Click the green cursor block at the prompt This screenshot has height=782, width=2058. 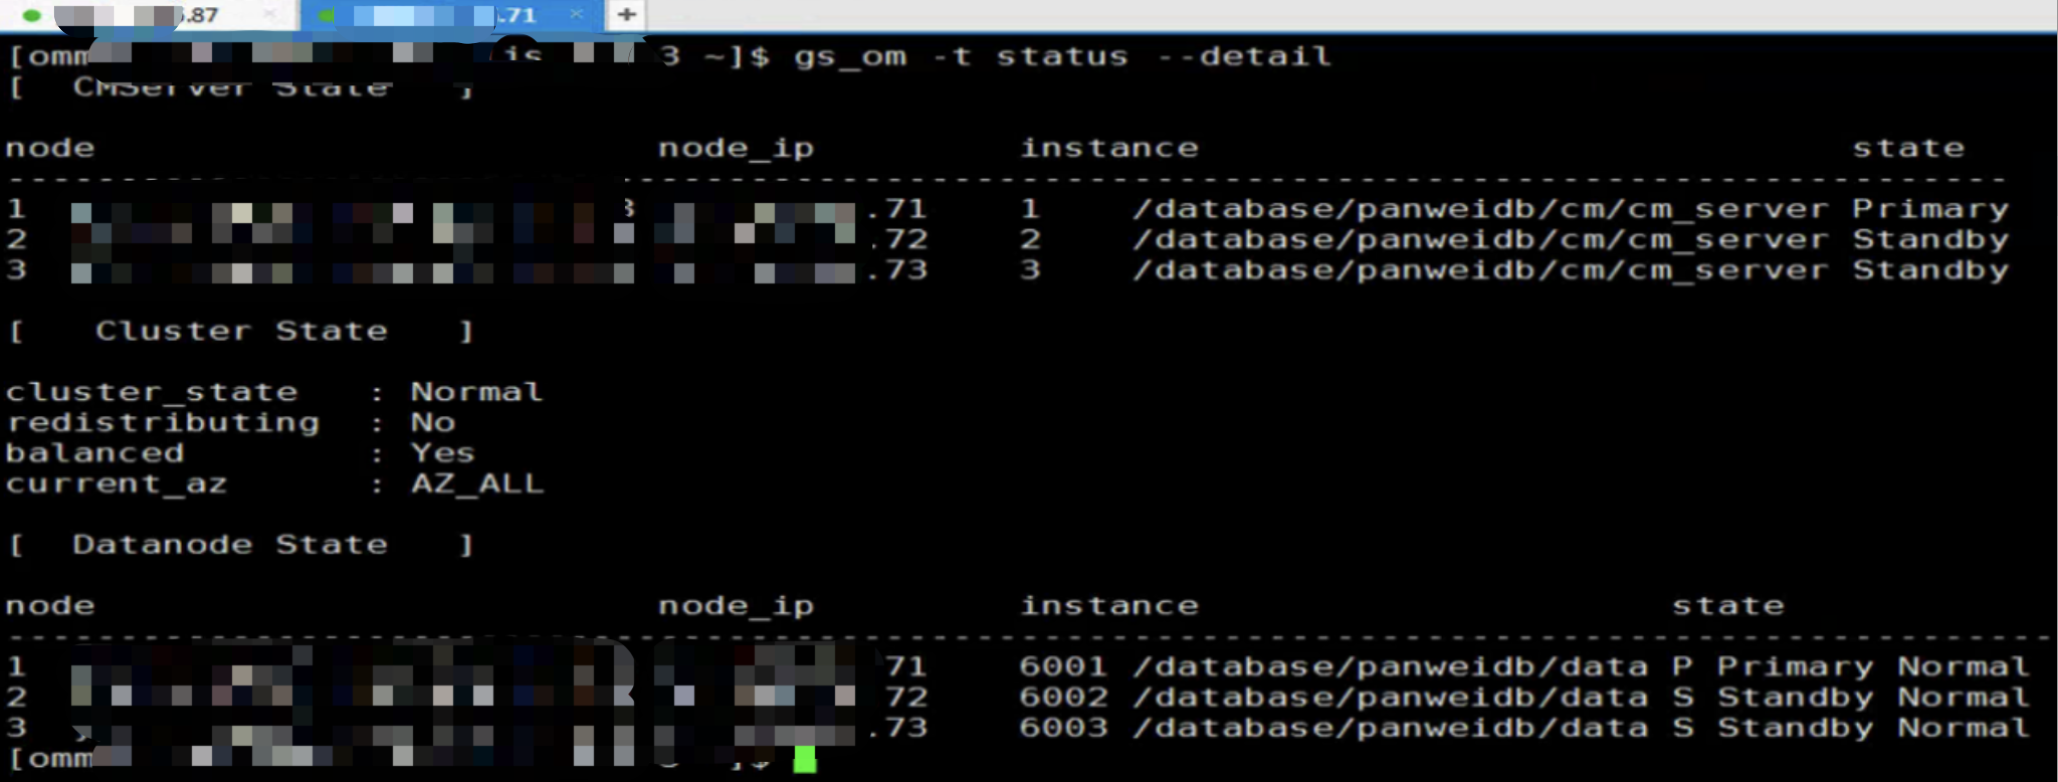(804, 759)
